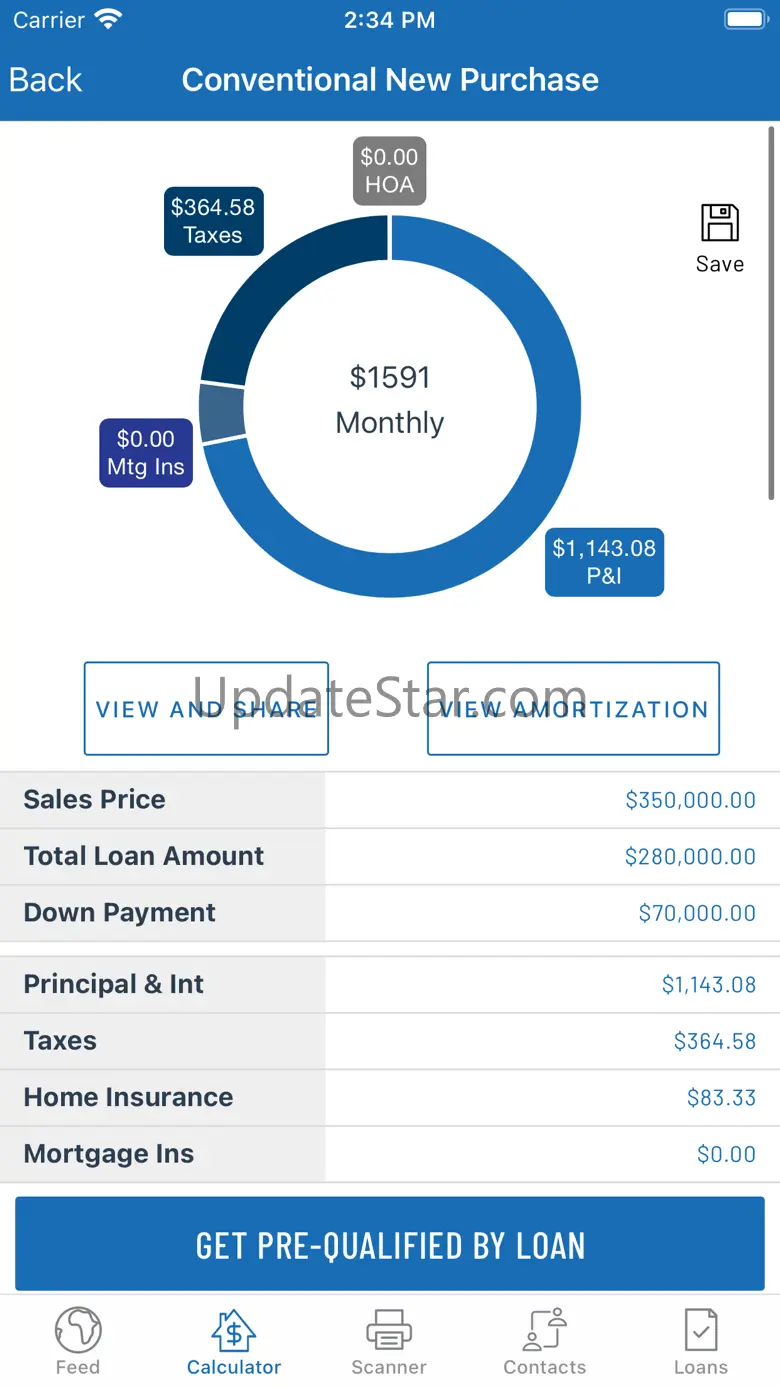
Task: Click the vertical scrollbar on right edge
Action: pyautogui.click(x=771, y=310)
